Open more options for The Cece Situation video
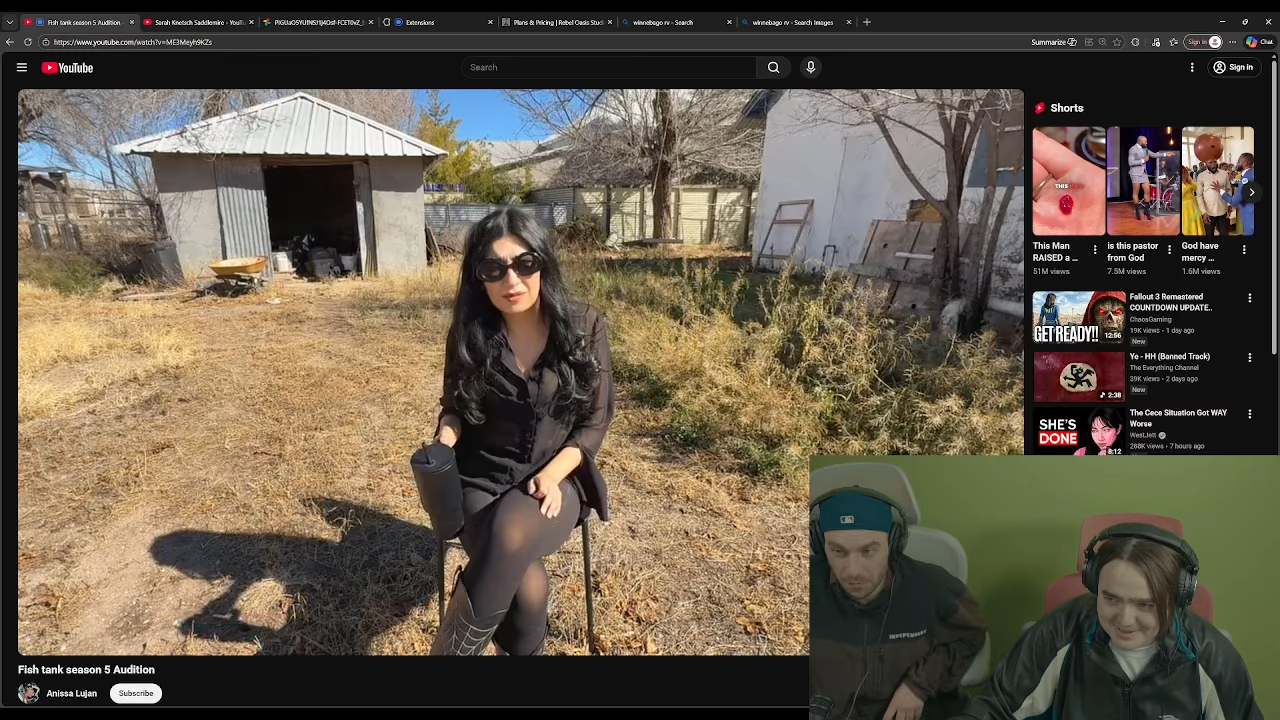This screenshot has height=720, width=1280. tap(1249, 414)
